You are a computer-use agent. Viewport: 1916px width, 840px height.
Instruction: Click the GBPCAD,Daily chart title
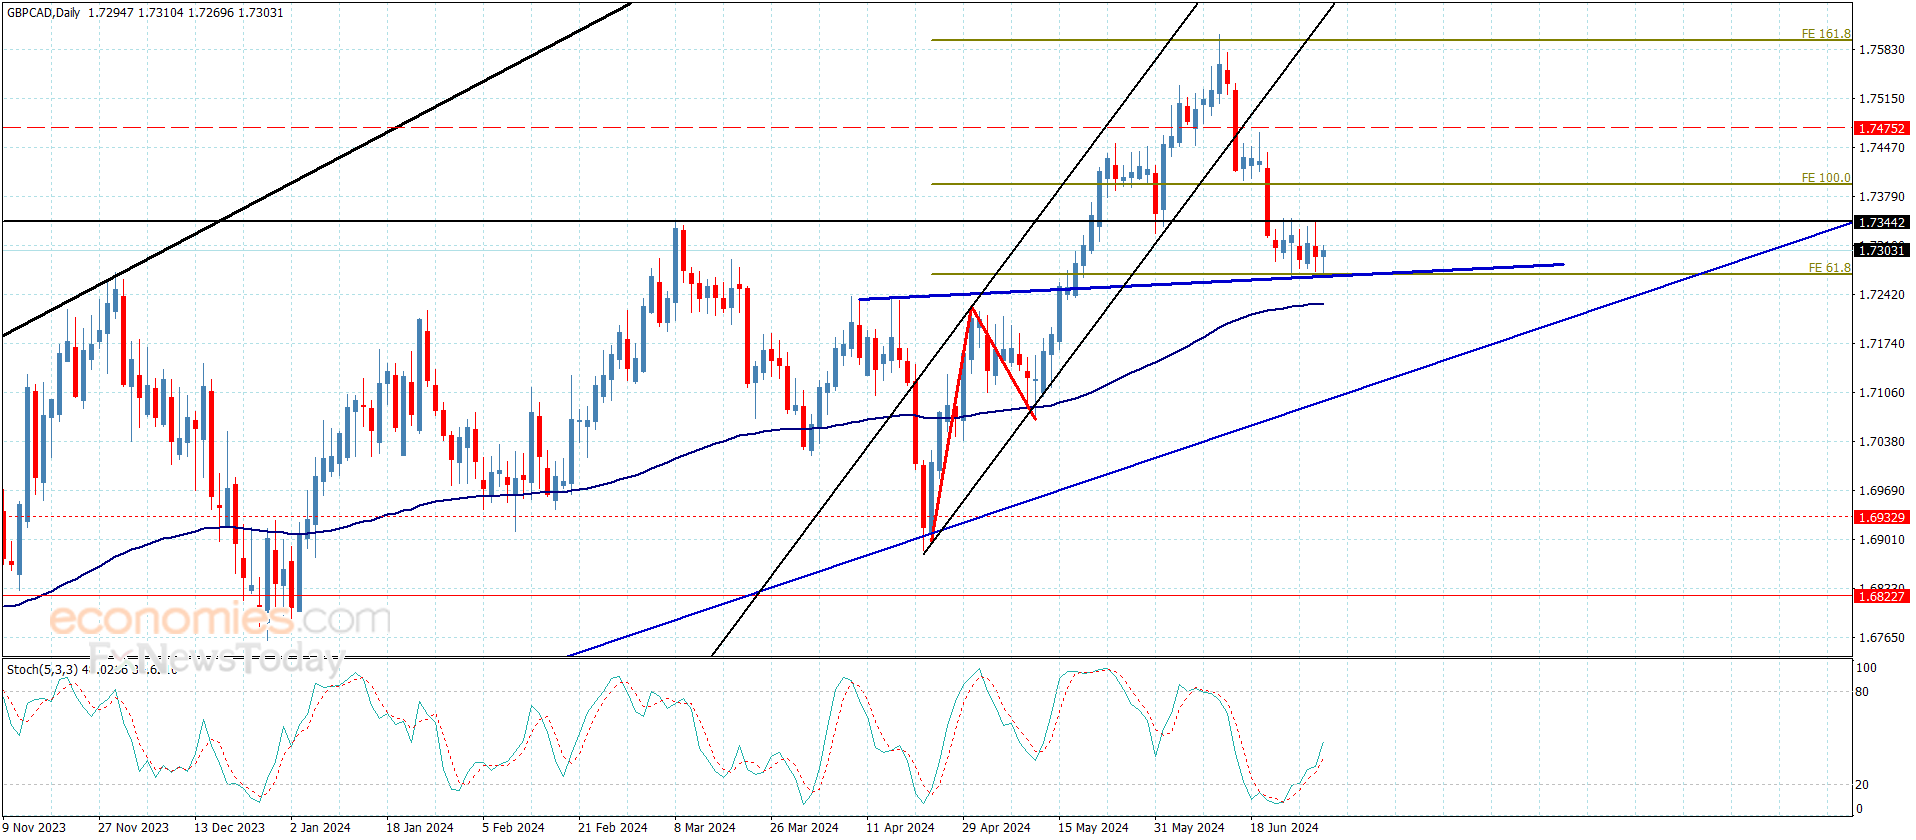click(x=43, y=13)
